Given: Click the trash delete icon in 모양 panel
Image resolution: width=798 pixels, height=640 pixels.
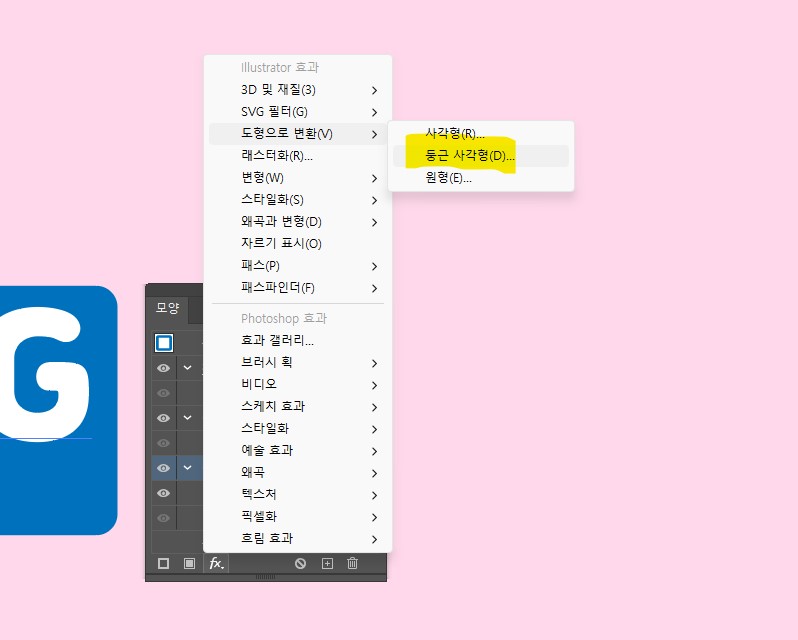Looking at the screenshot, I should click(x=352, y=563).
